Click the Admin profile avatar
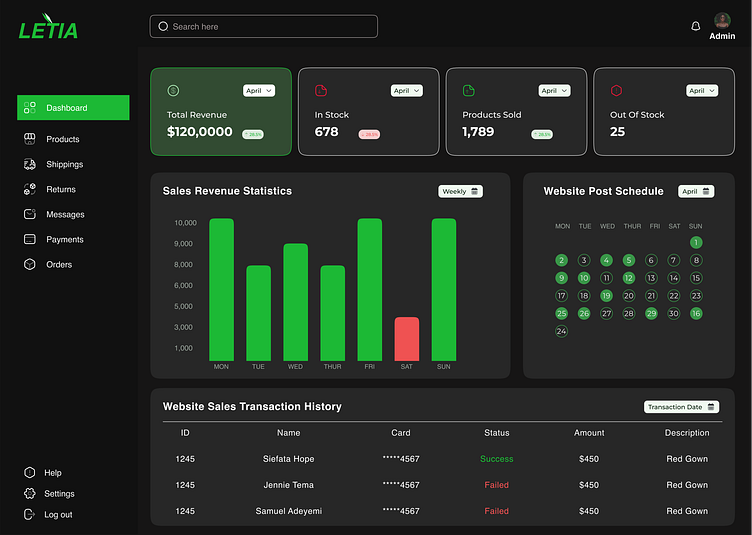752x535 pixels. 722,21
